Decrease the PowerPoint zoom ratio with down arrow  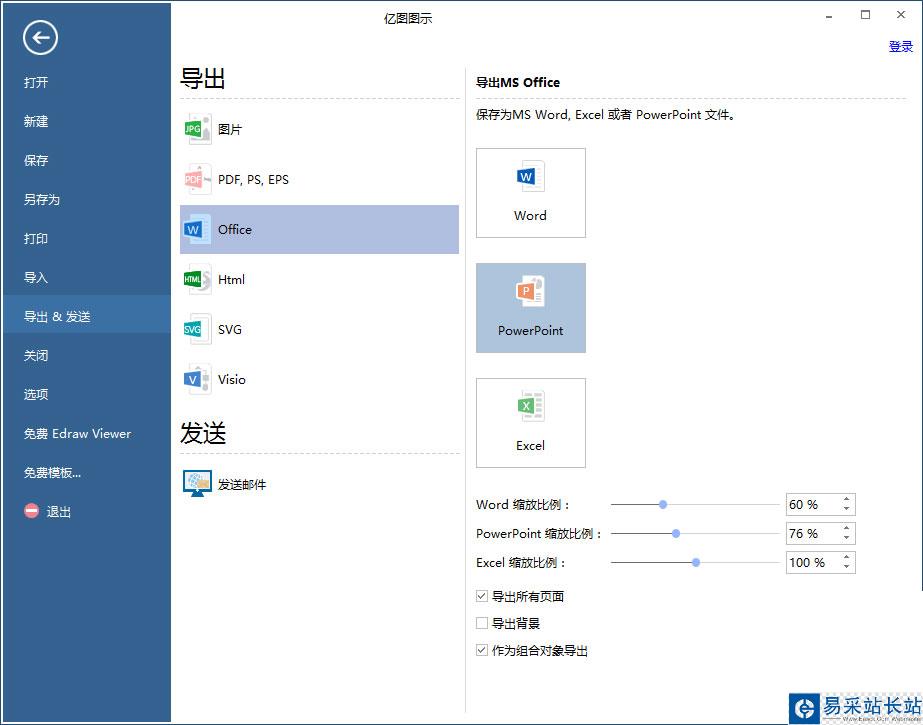pos(846,538)
